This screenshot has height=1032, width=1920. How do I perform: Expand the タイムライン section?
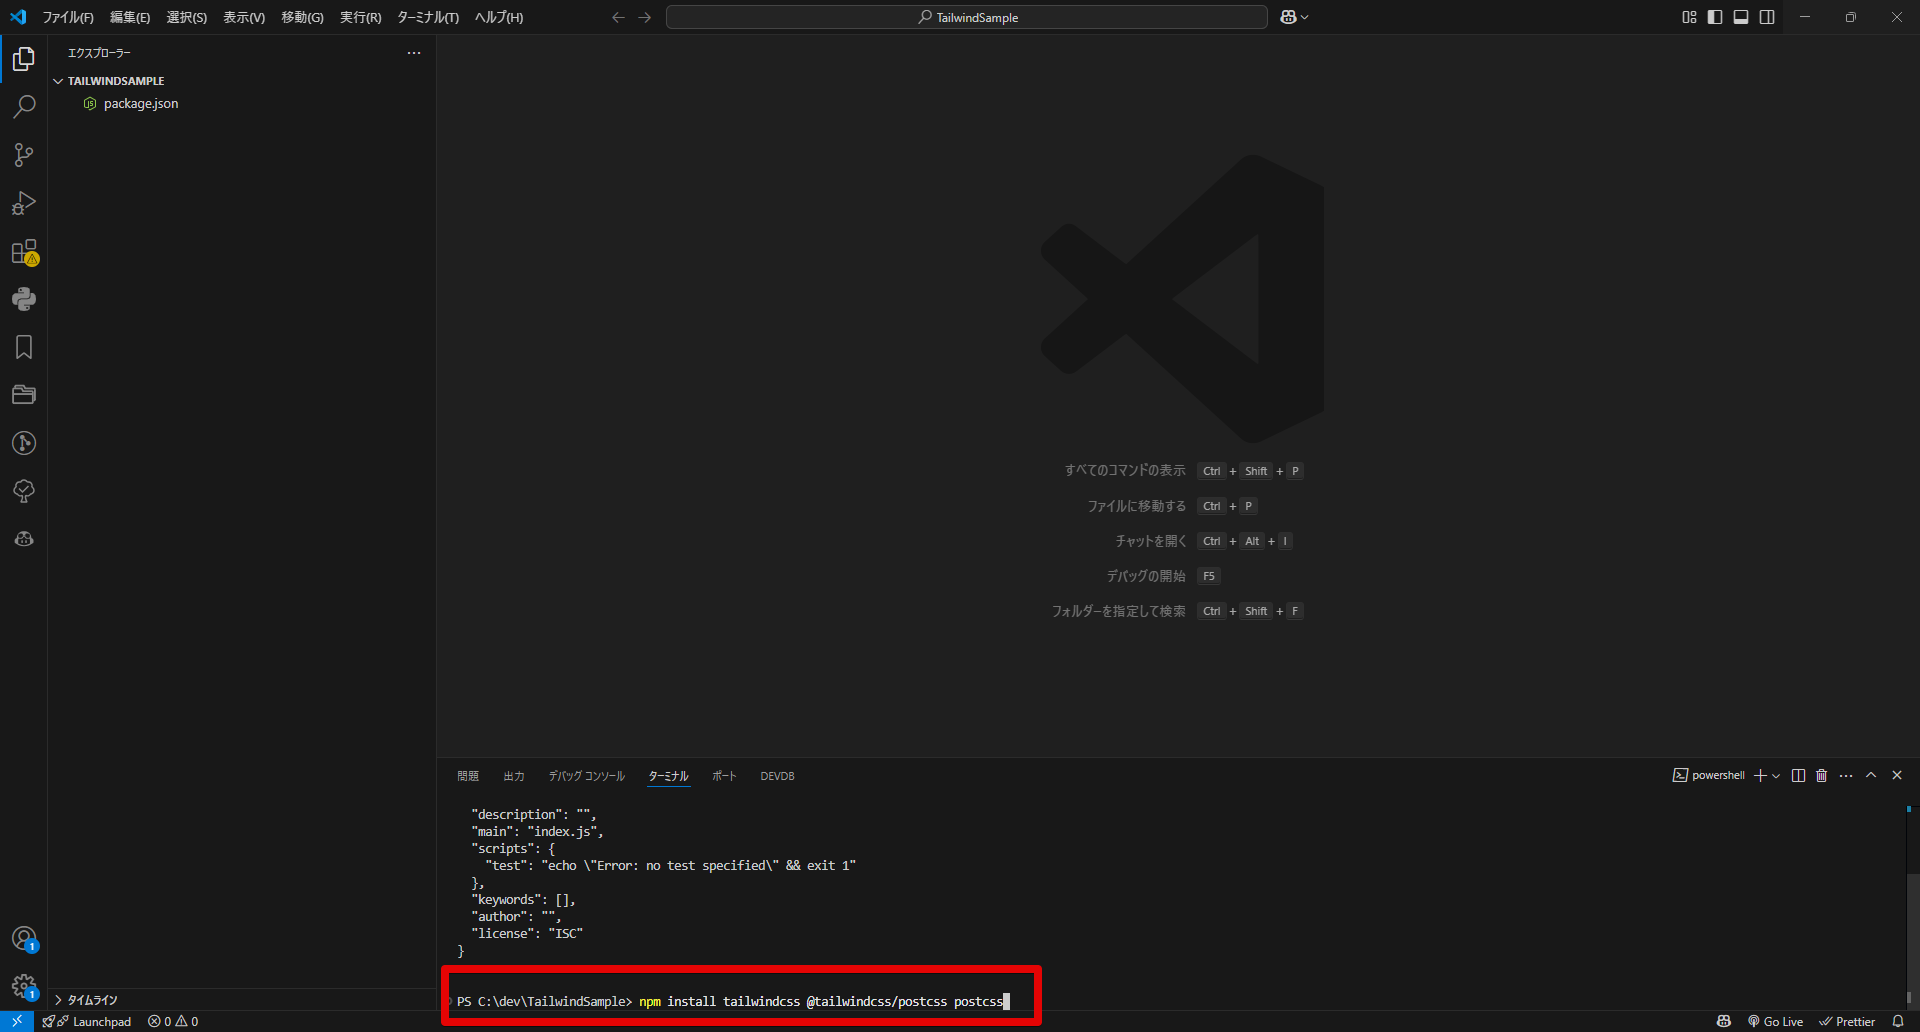tap(241, 1000)
